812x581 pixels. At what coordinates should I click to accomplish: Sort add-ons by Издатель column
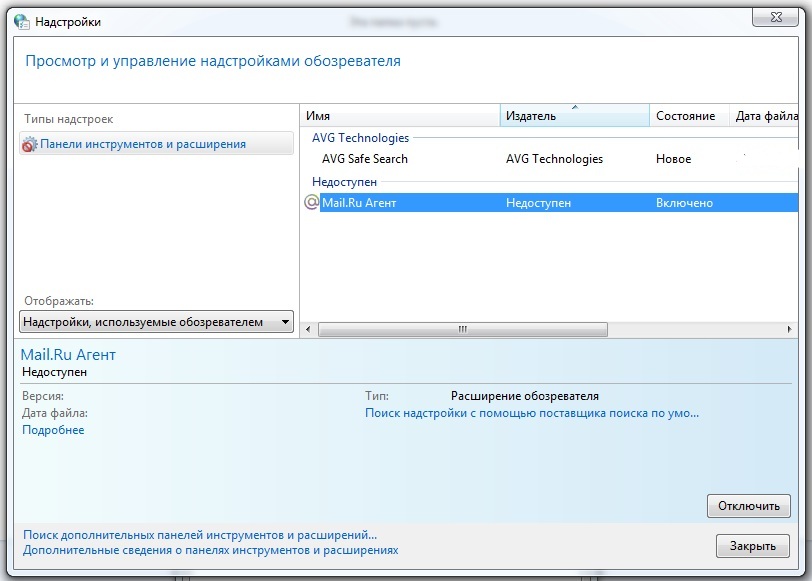(x=575, y=115)
